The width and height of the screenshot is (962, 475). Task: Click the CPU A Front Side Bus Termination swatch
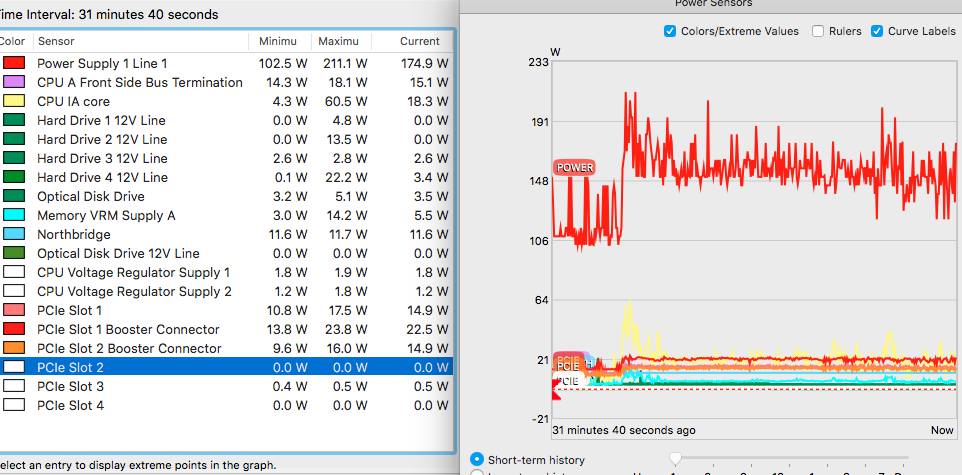click(x=13, y=82)
